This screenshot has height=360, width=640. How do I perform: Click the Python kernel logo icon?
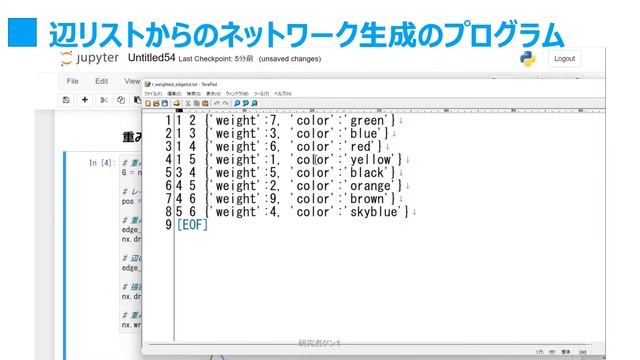pyautogui.click(x=527, y=59)
